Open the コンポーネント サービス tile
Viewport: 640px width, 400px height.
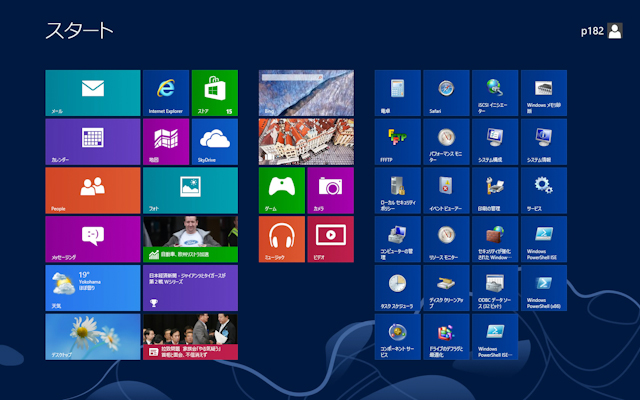coord(398,337)
